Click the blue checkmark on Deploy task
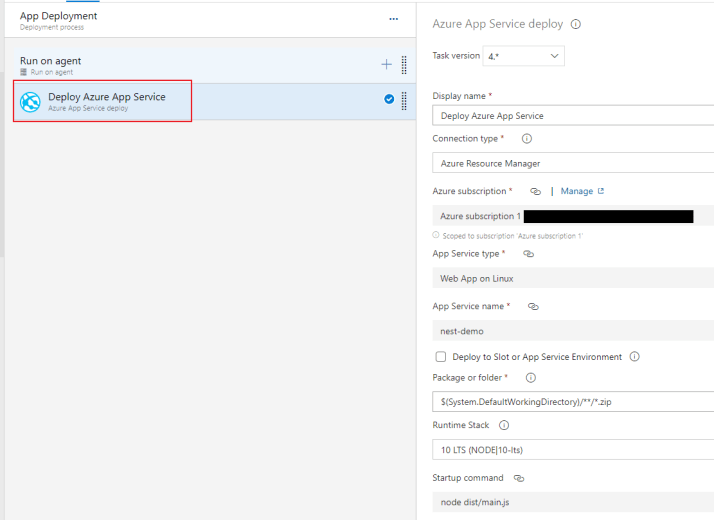 coord(389,99)
